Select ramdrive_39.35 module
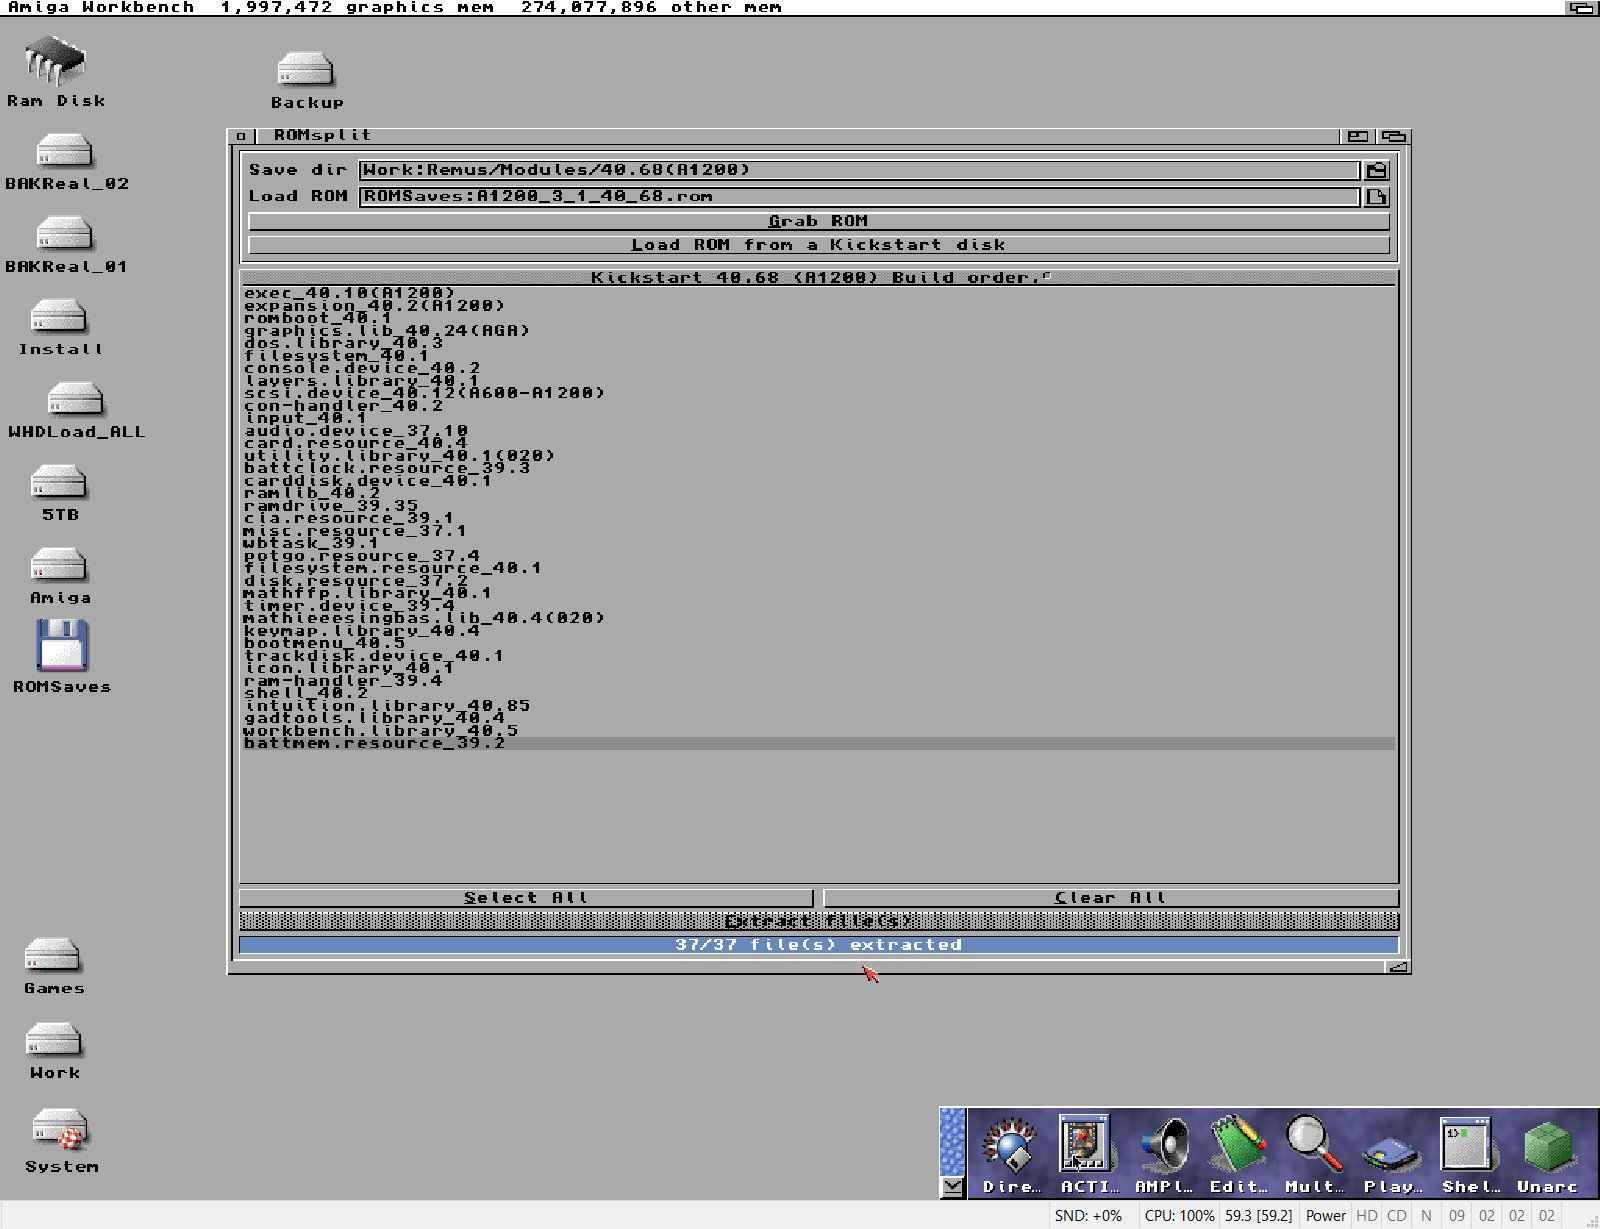 pos(819,506)
